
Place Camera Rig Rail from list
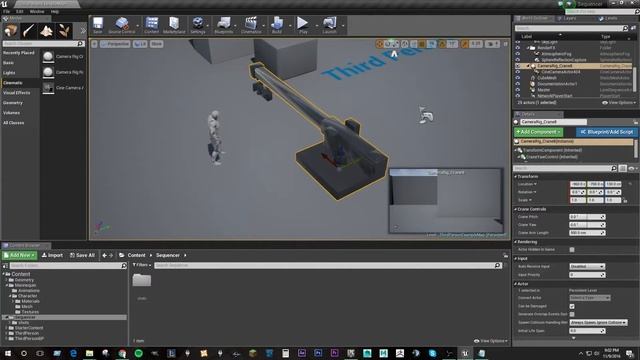(x=63, y=72)
